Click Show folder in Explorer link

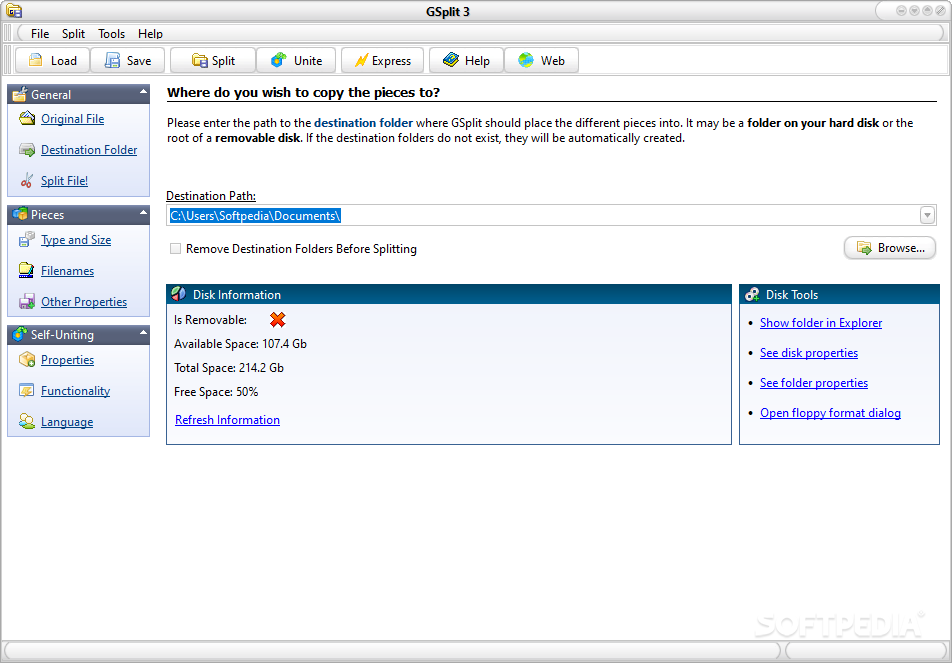click(821, 323)
